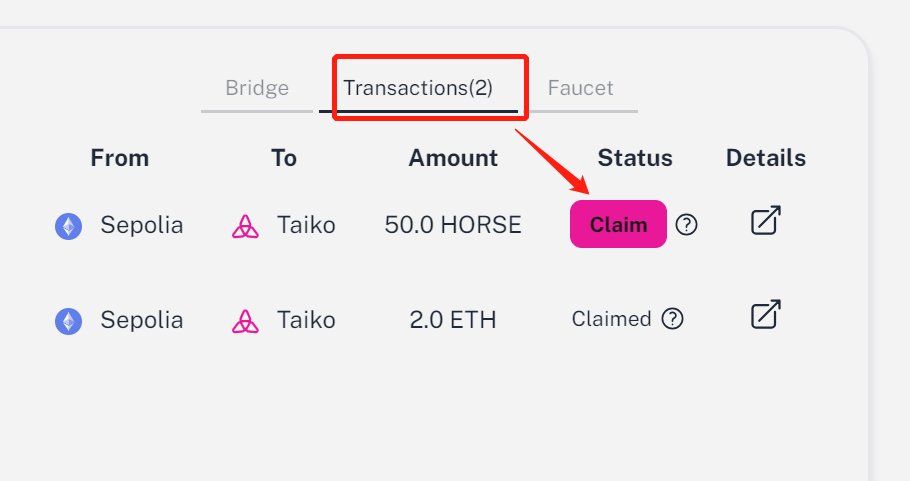
Task: Click the Claimed status text
Action: point(611,319)
